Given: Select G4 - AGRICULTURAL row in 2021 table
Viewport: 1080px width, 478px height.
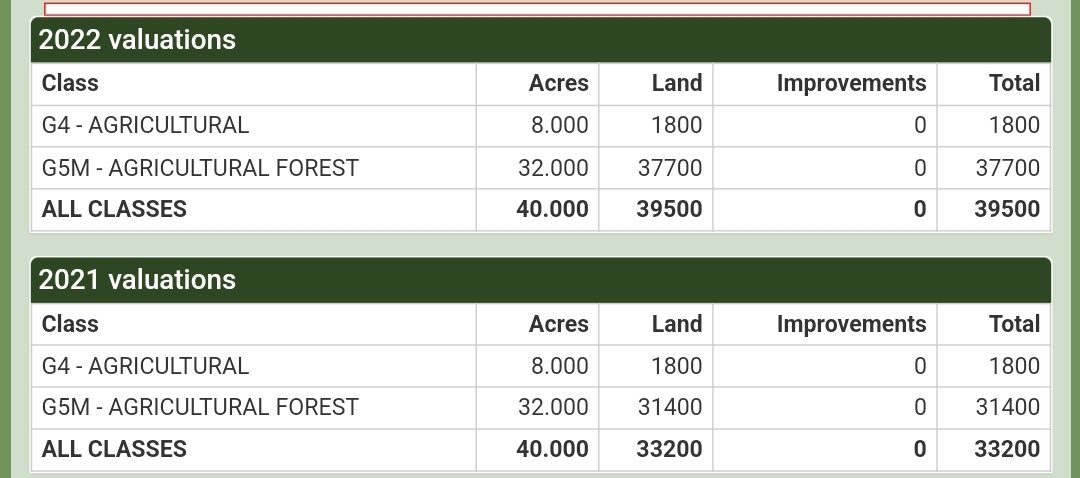Looking at the screenshot, I should 541,366.
